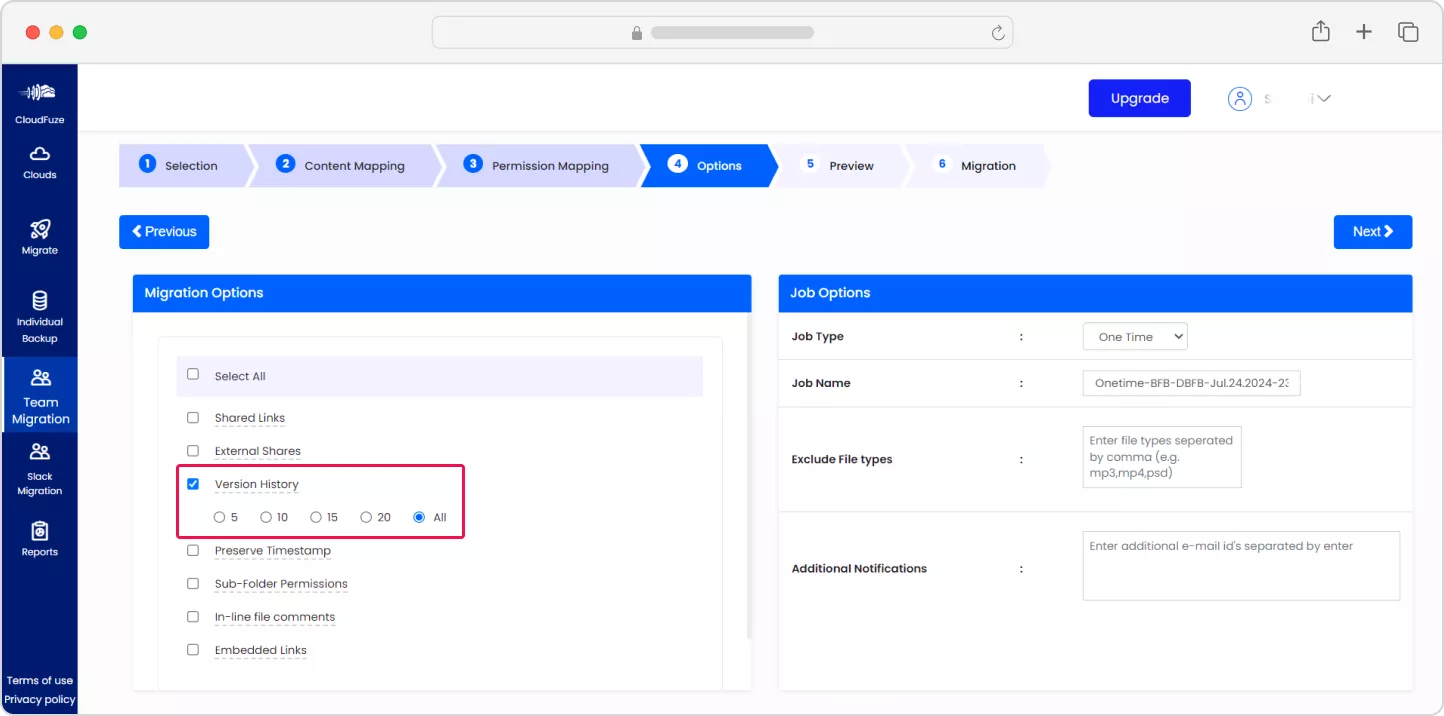Click the Exclude File types textbox

[1162, 457]
